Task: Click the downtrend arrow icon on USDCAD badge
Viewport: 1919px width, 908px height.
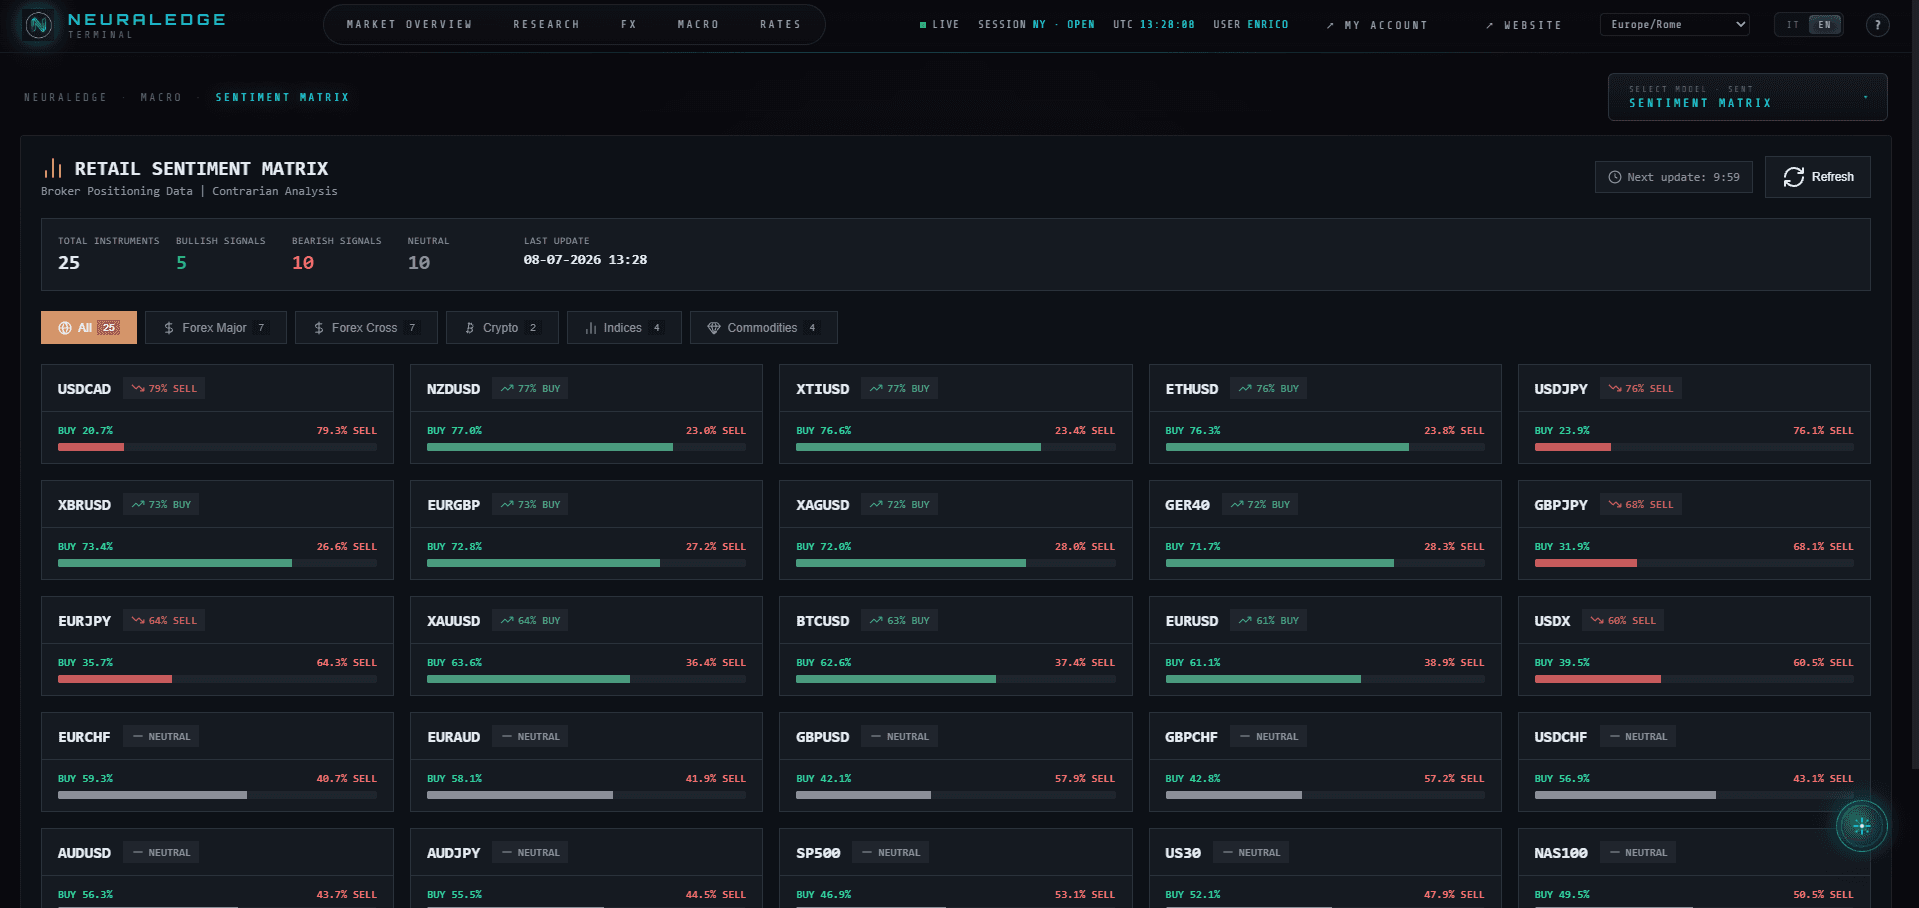Action: (x=138, y=388)
